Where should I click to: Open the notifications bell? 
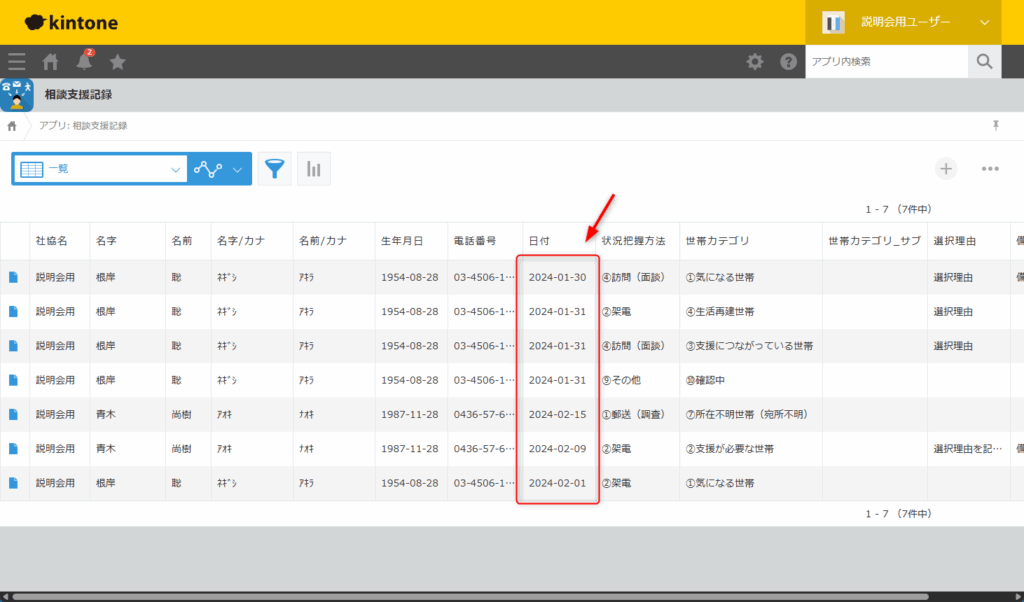pyautogui.click(x=84, y=62)
